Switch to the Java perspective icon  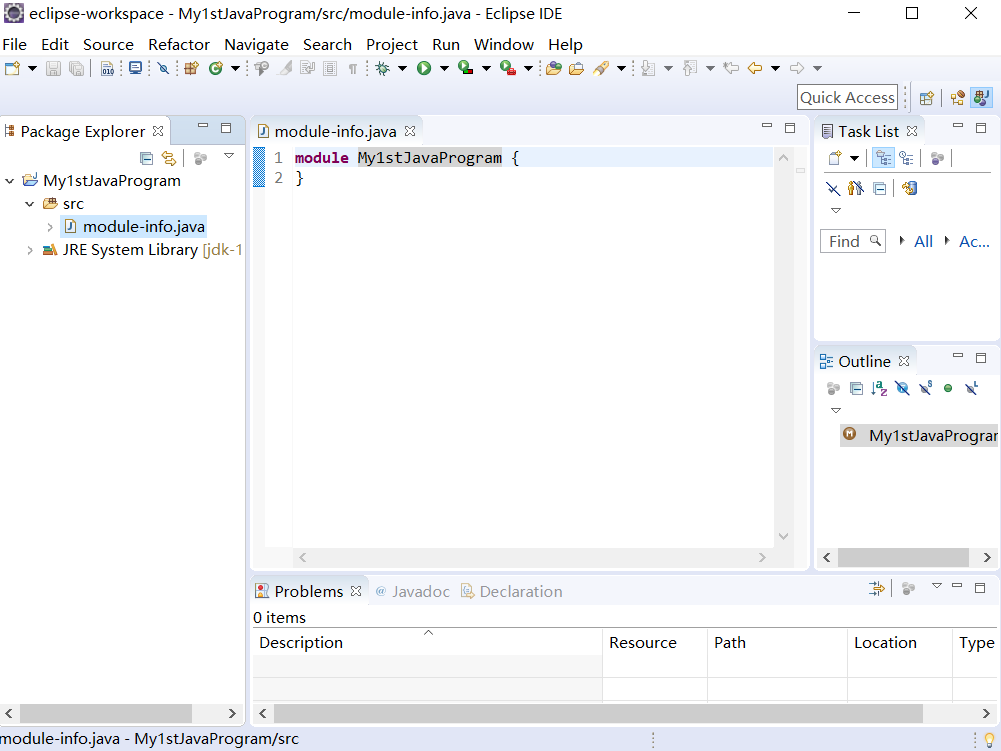click(x=981, y=98)
